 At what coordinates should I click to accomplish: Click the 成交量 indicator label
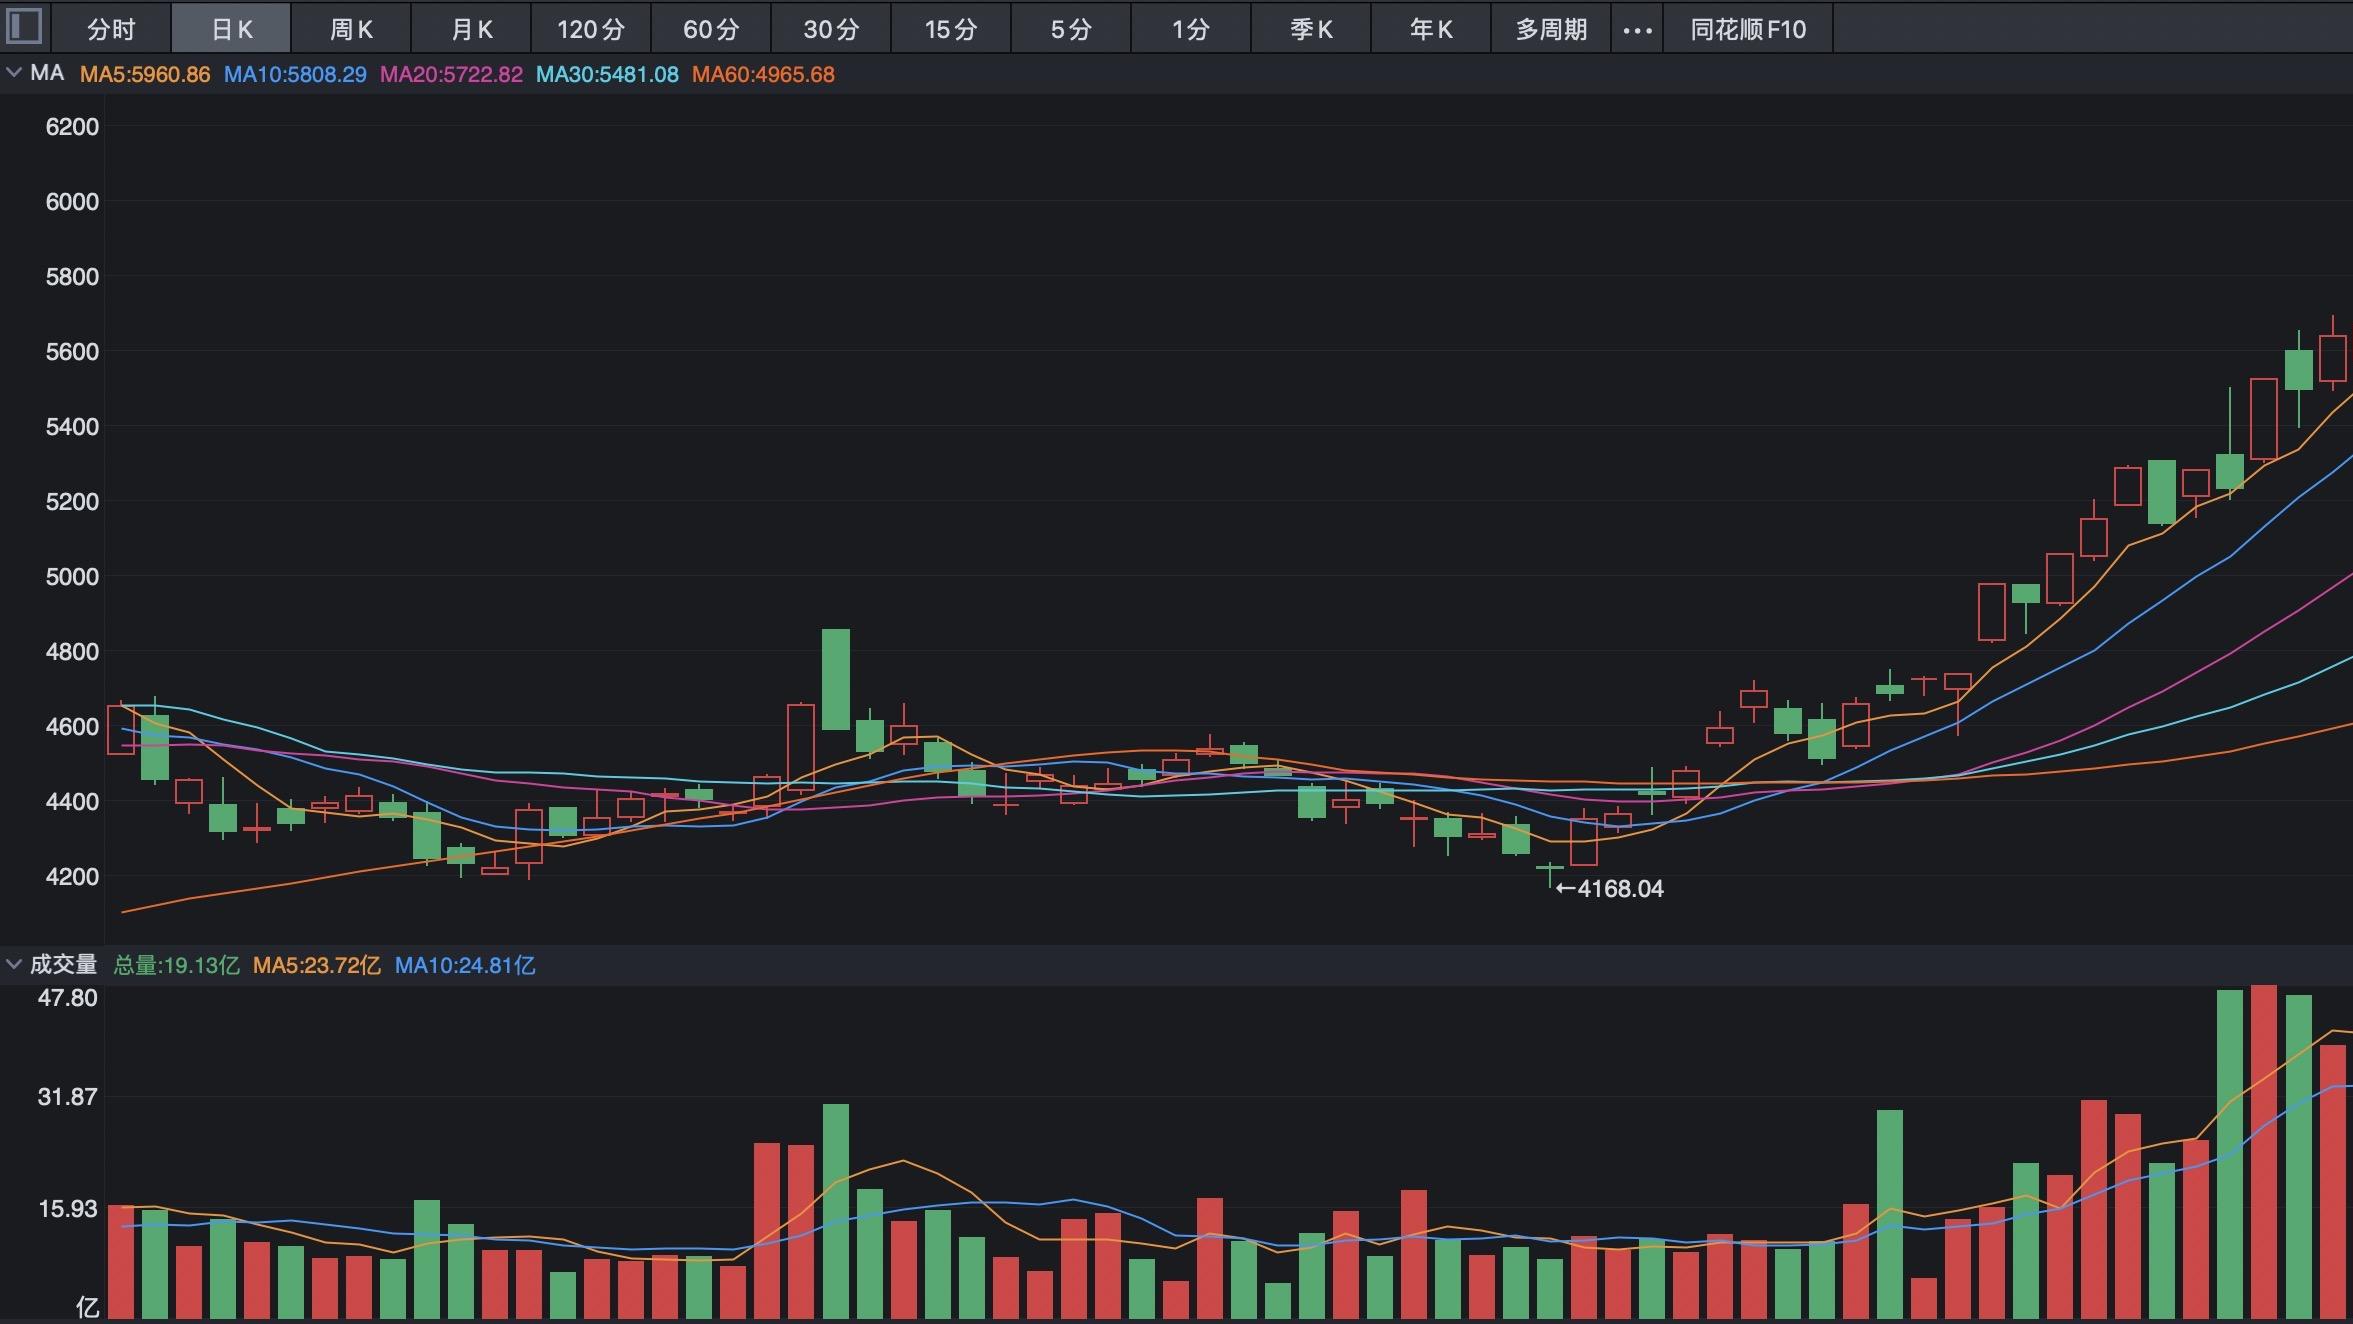point(63,964)
